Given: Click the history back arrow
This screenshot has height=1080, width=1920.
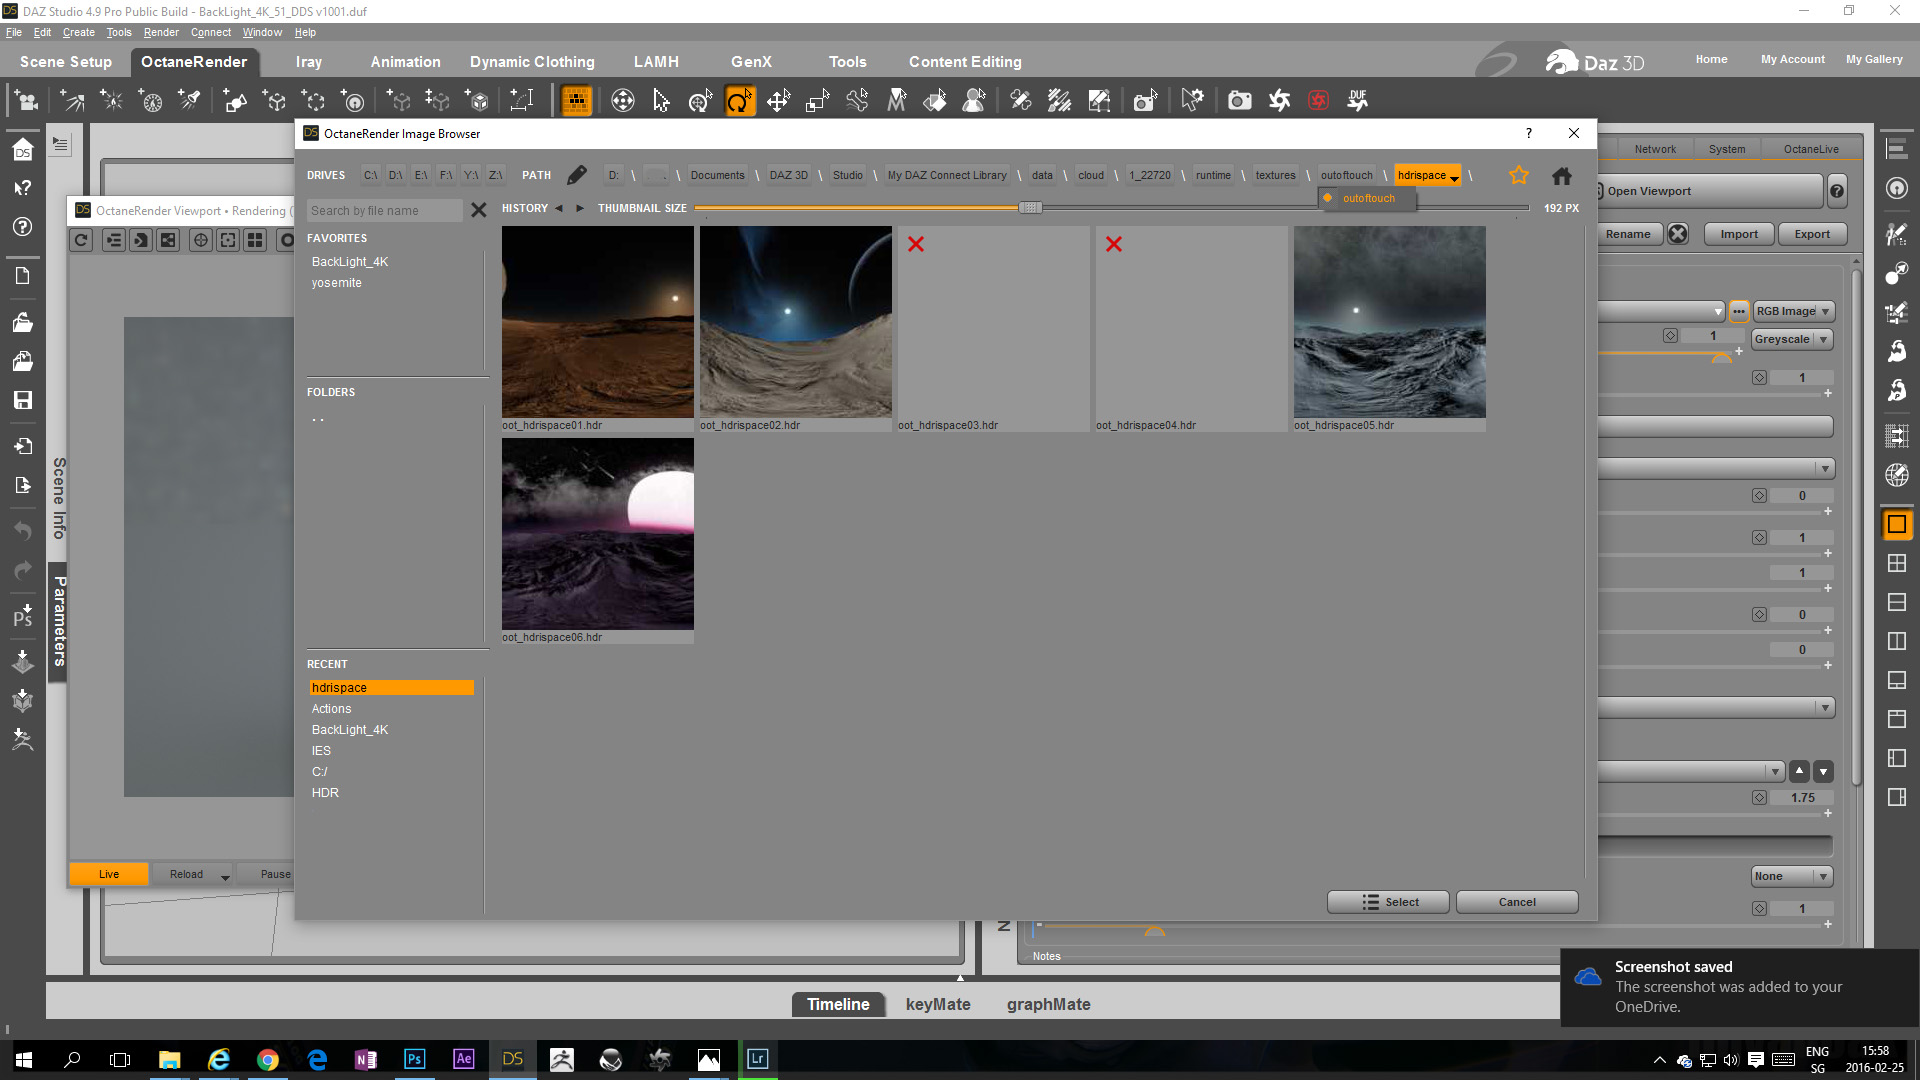Looking at the screenshot, I should pos(559,208).
